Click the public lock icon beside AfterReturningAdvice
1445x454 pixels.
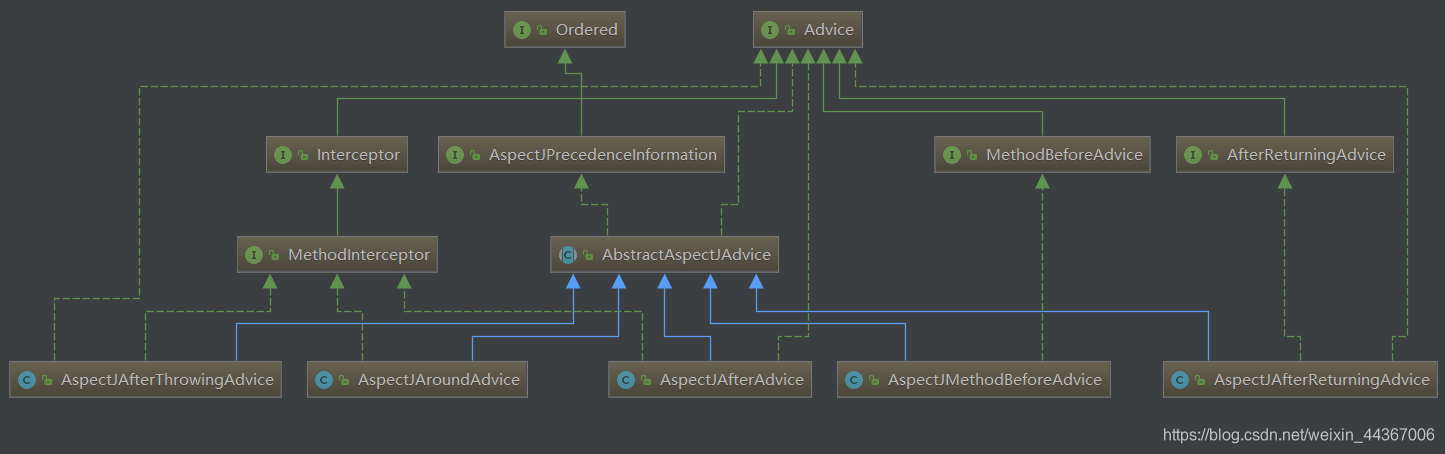tap(1214, 156)
